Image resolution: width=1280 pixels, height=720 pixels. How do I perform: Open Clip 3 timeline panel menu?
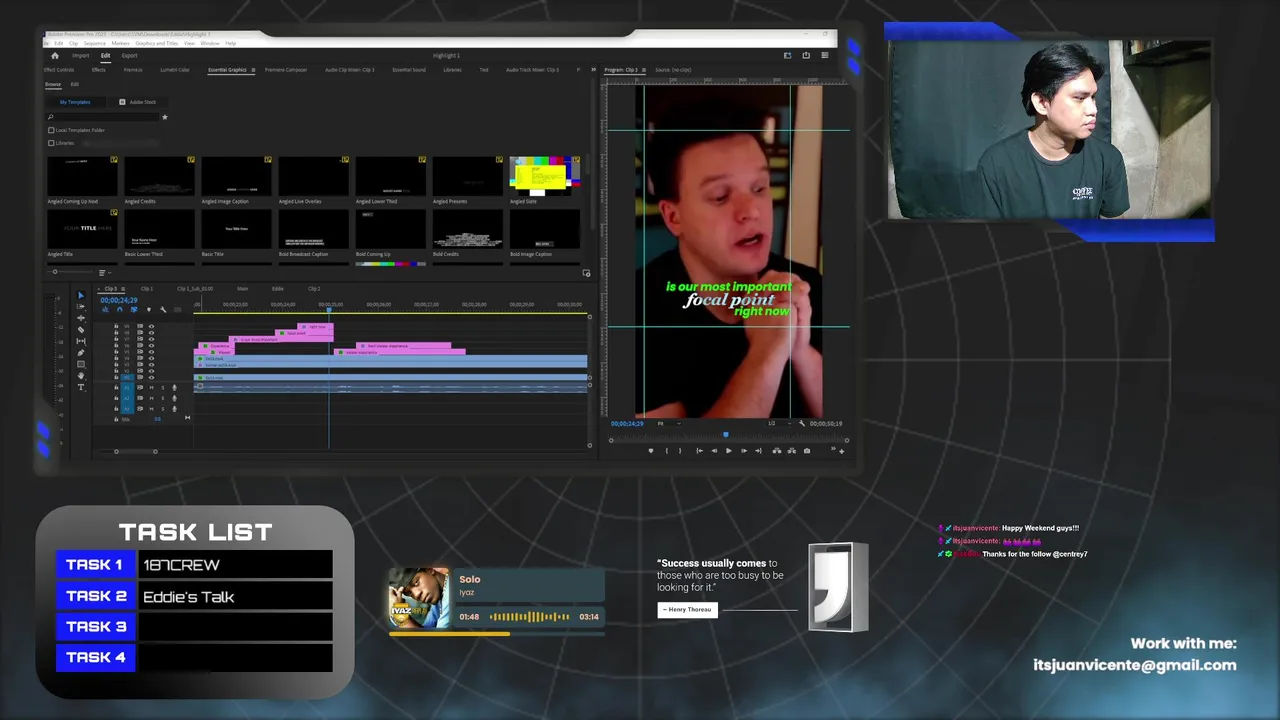coord(123,289)
